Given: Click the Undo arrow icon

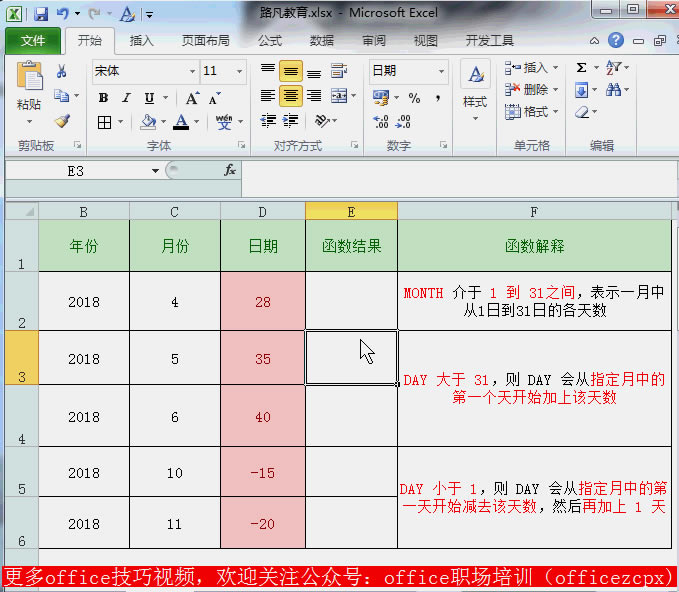Looking at the screenshot, I should pyautogui.click(x=63, y=14).
